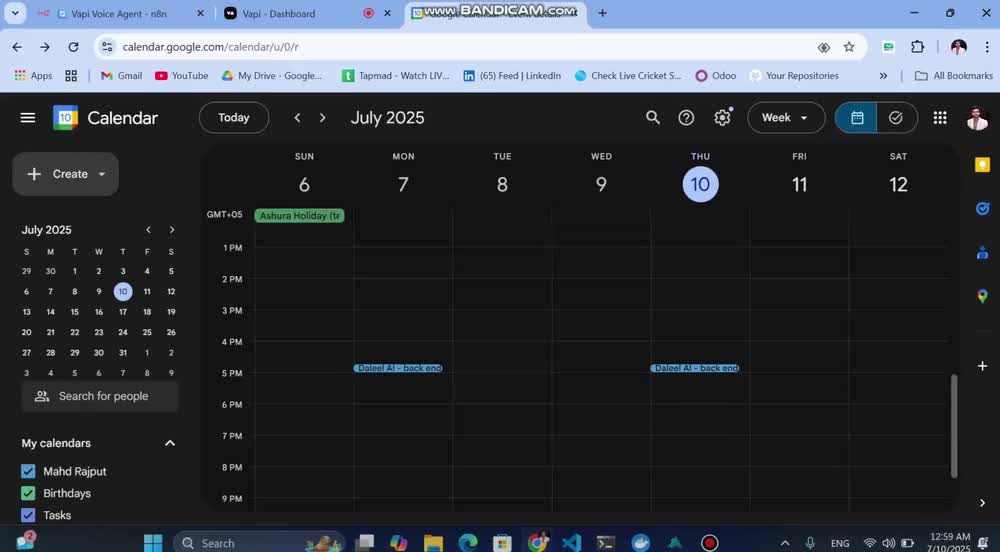Open tab search dropdown arrow
1000x552 pixels.
[x=15, y=13]
